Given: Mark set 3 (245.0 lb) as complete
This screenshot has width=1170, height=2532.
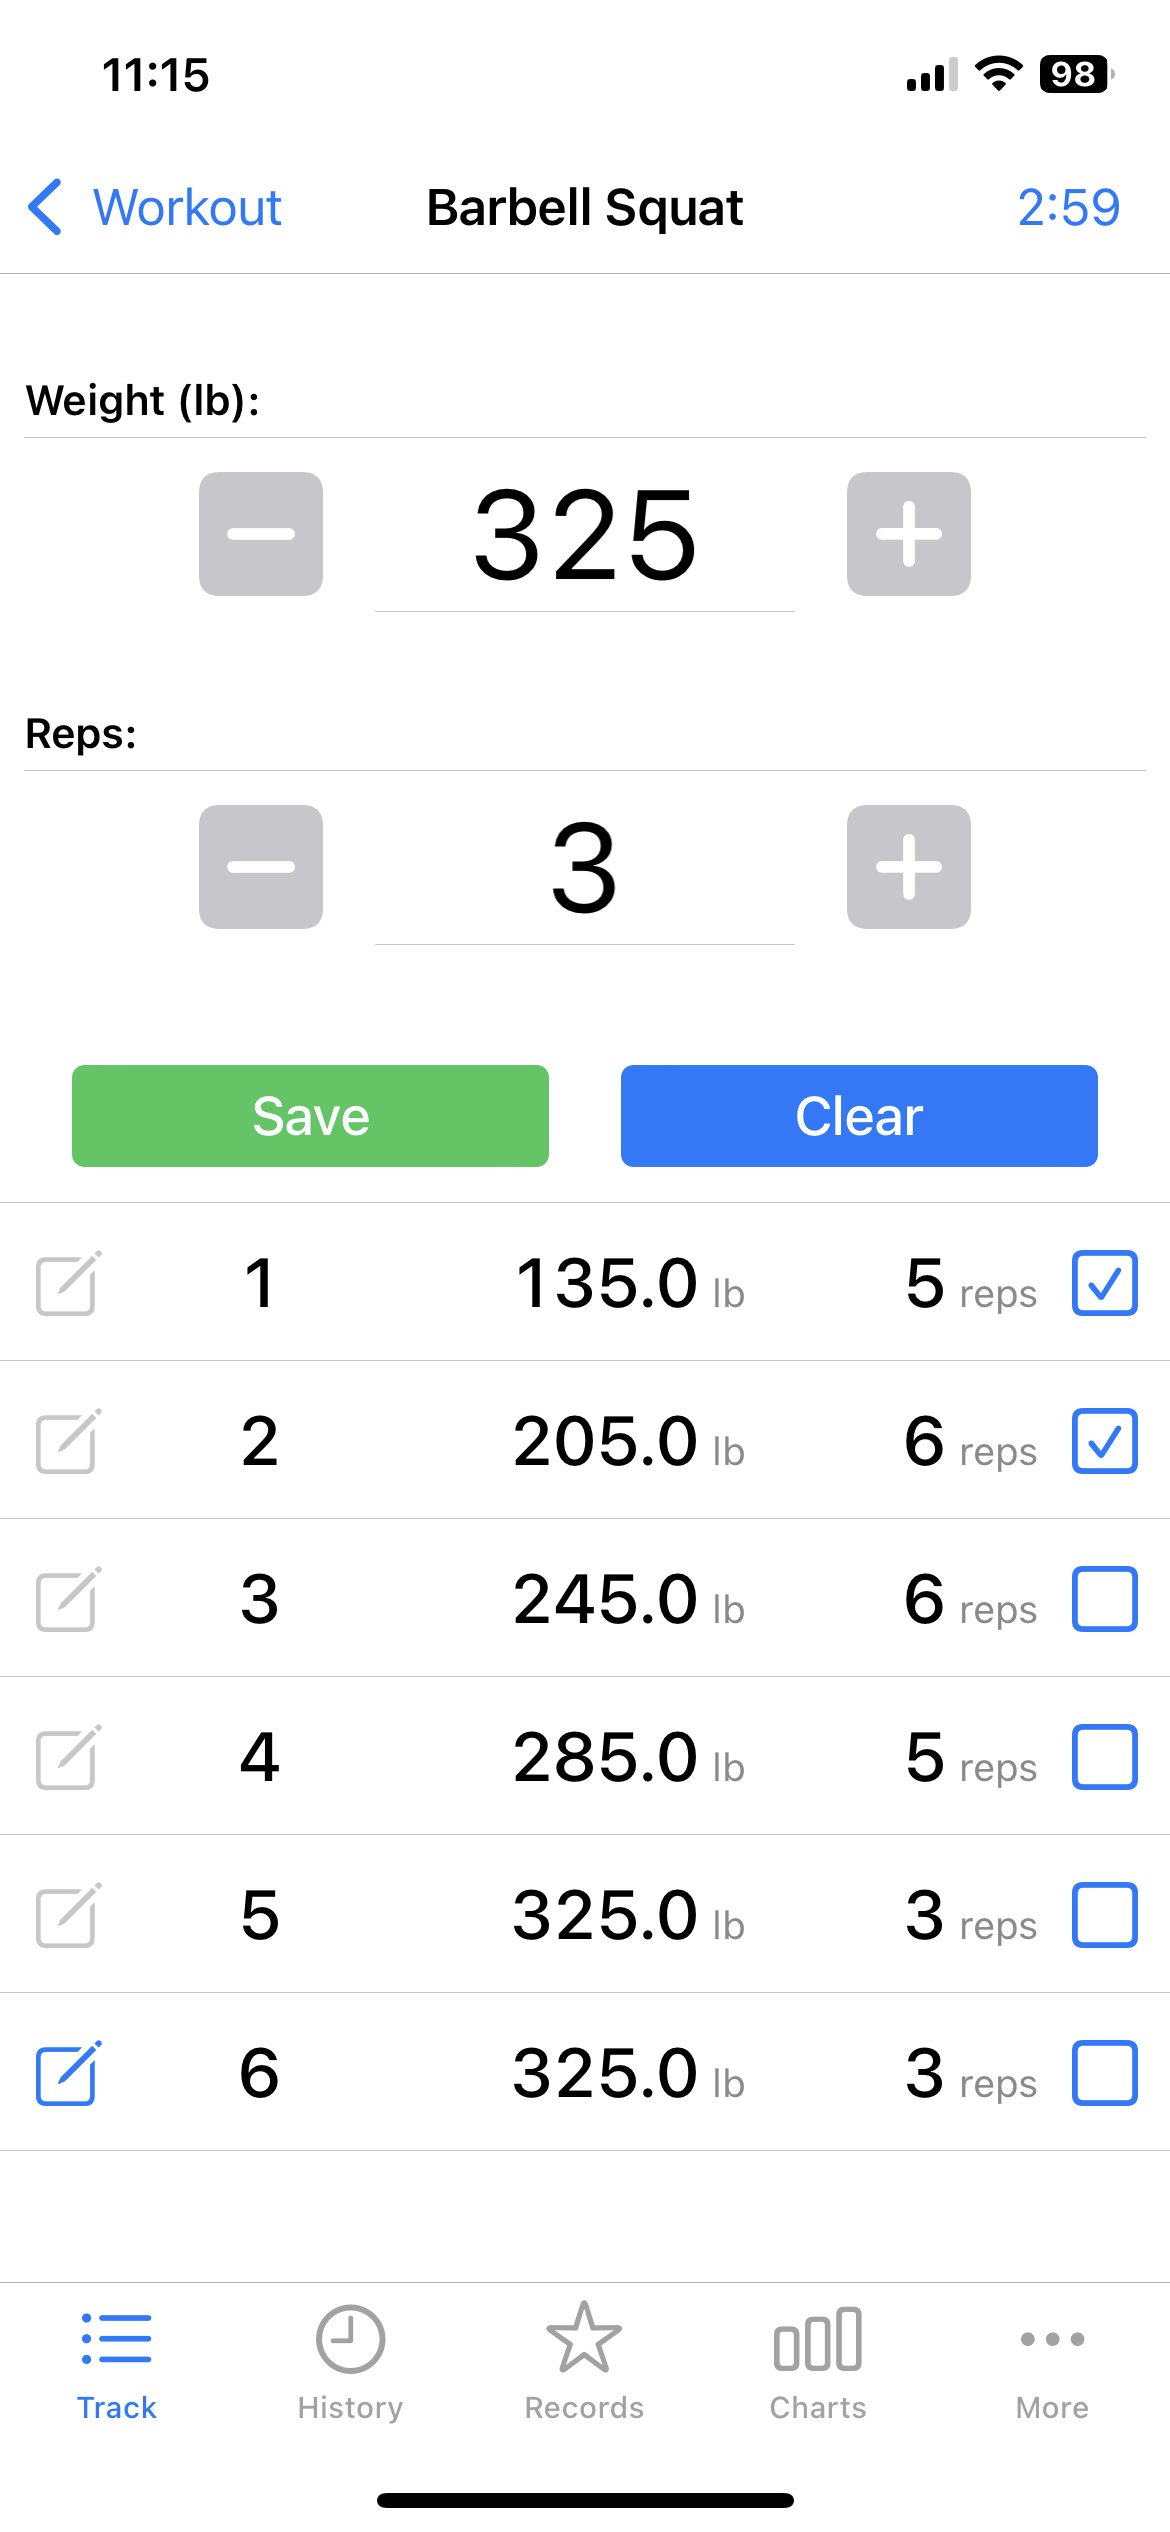Looking at the screenshot, I should pyautogui.click(x=1104, y=1599).
